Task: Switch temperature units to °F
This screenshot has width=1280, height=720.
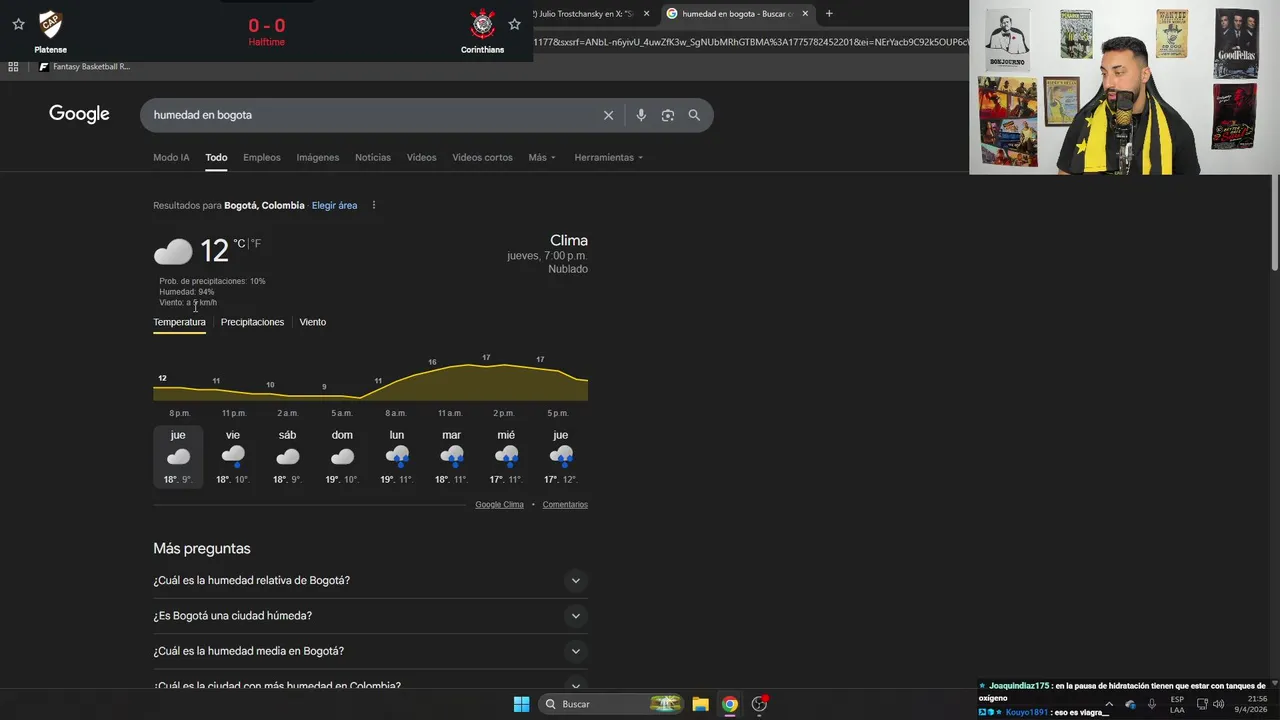Action: pyautogui.click(x=256, y=243)
